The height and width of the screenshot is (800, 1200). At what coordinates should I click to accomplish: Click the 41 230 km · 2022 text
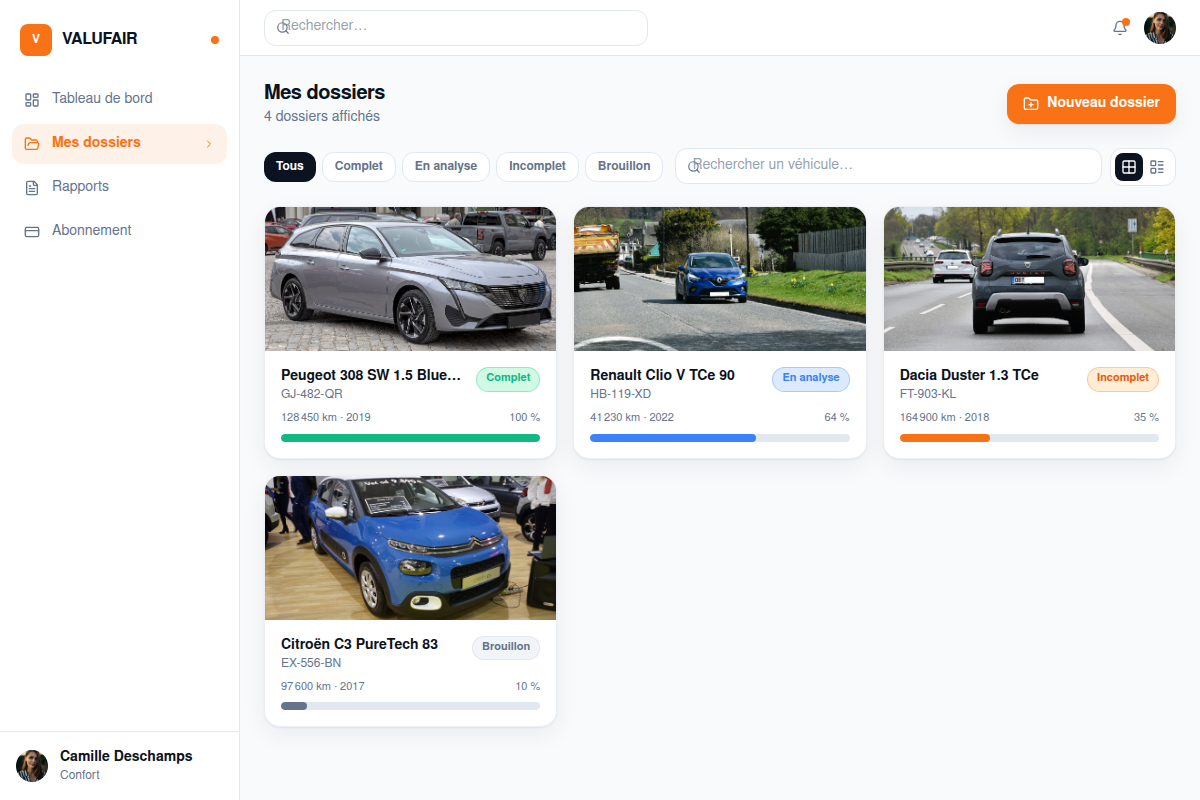click(x=632, y=417)
